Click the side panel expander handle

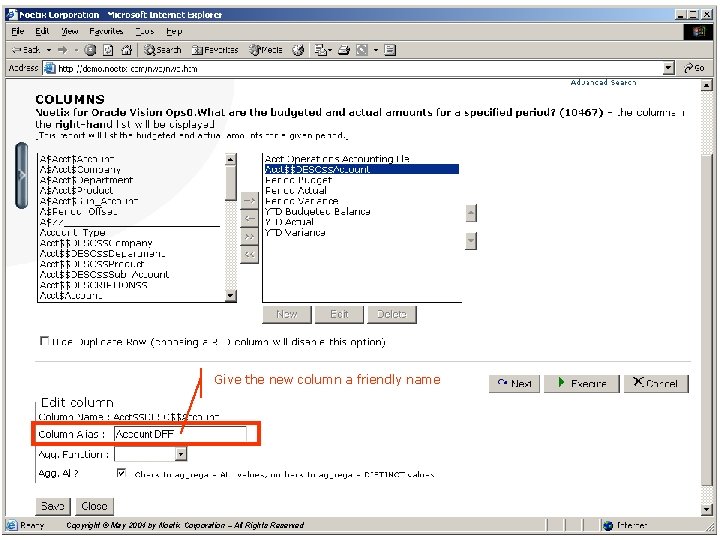click(21, 175)
